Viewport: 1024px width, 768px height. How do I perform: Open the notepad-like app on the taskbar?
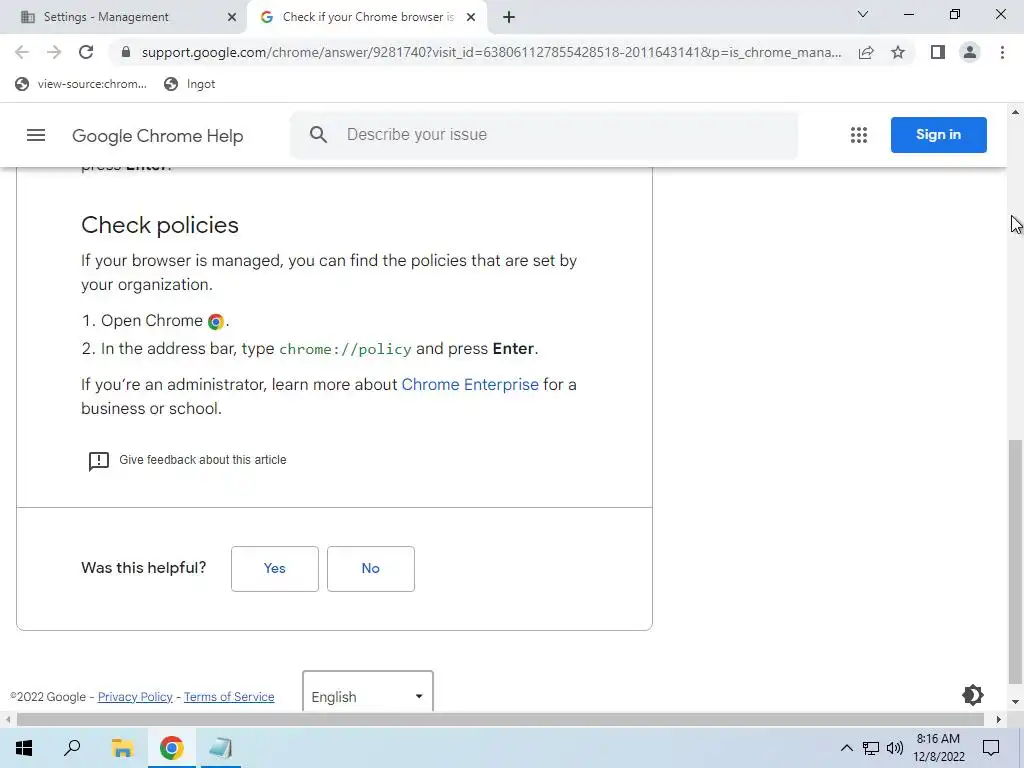221,748
